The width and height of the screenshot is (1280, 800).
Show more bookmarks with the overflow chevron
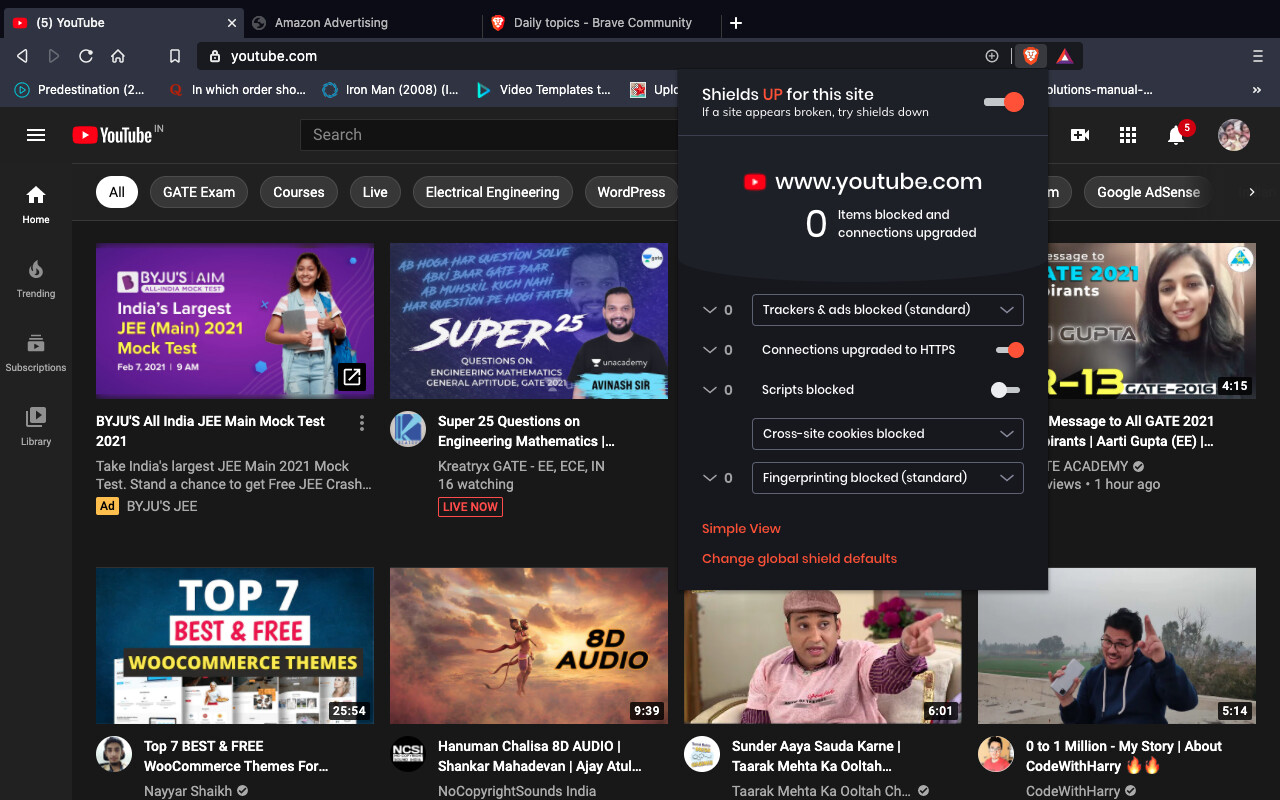(x=1256, y=90)
